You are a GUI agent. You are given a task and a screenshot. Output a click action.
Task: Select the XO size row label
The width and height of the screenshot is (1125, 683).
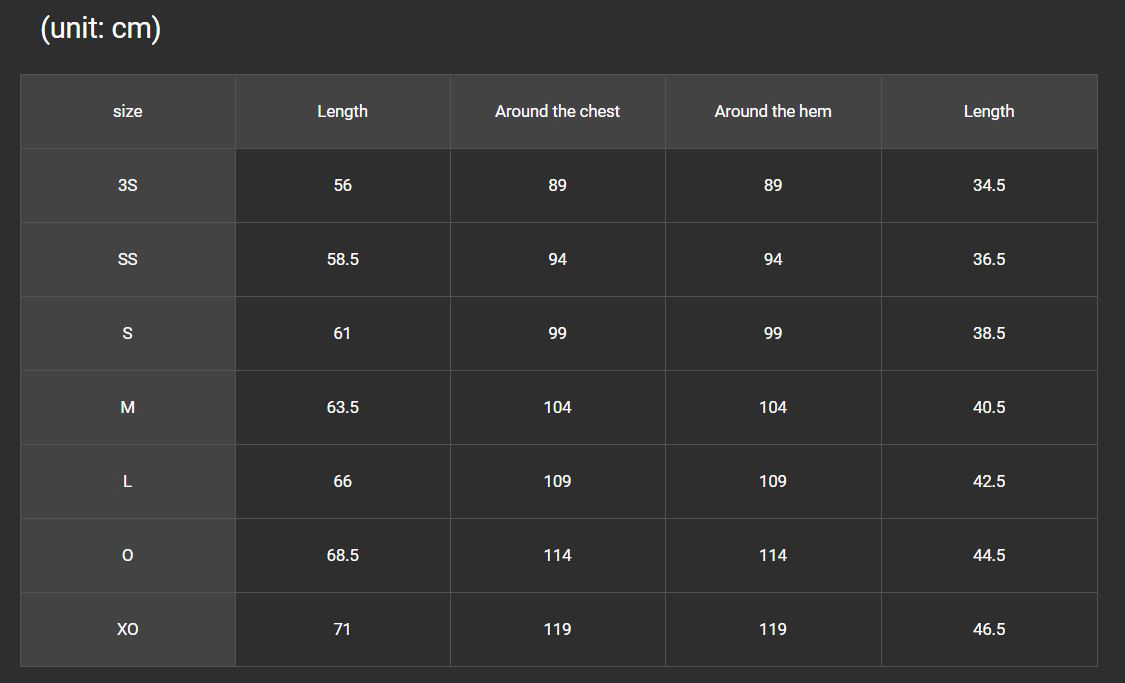(x=128, y=629)
